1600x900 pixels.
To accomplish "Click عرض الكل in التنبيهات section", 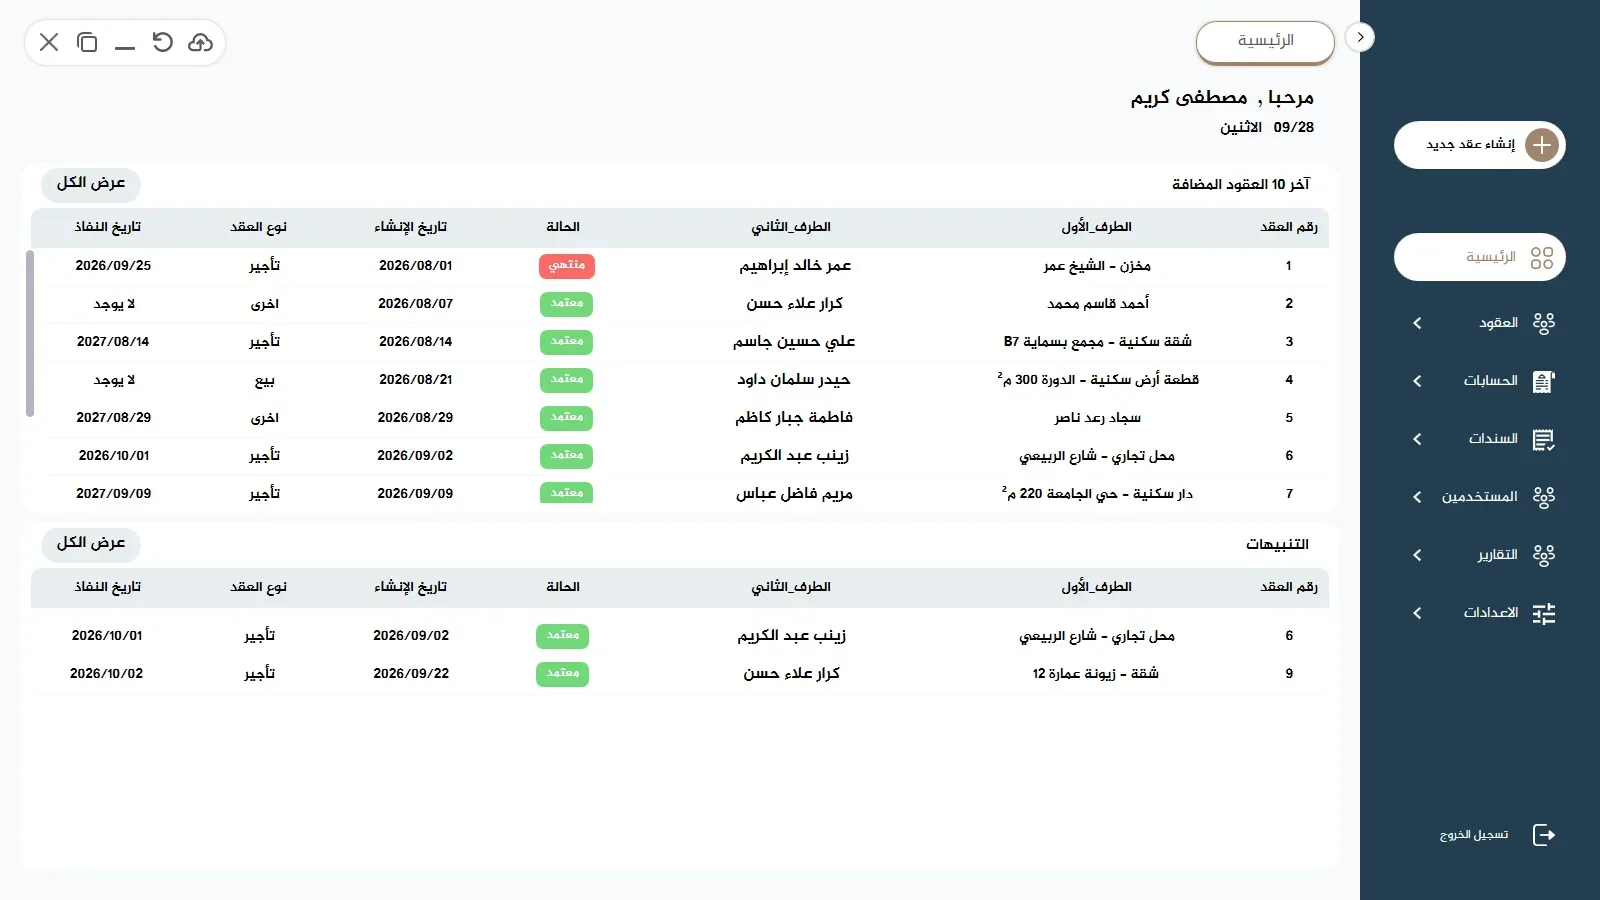I will 91,543.
